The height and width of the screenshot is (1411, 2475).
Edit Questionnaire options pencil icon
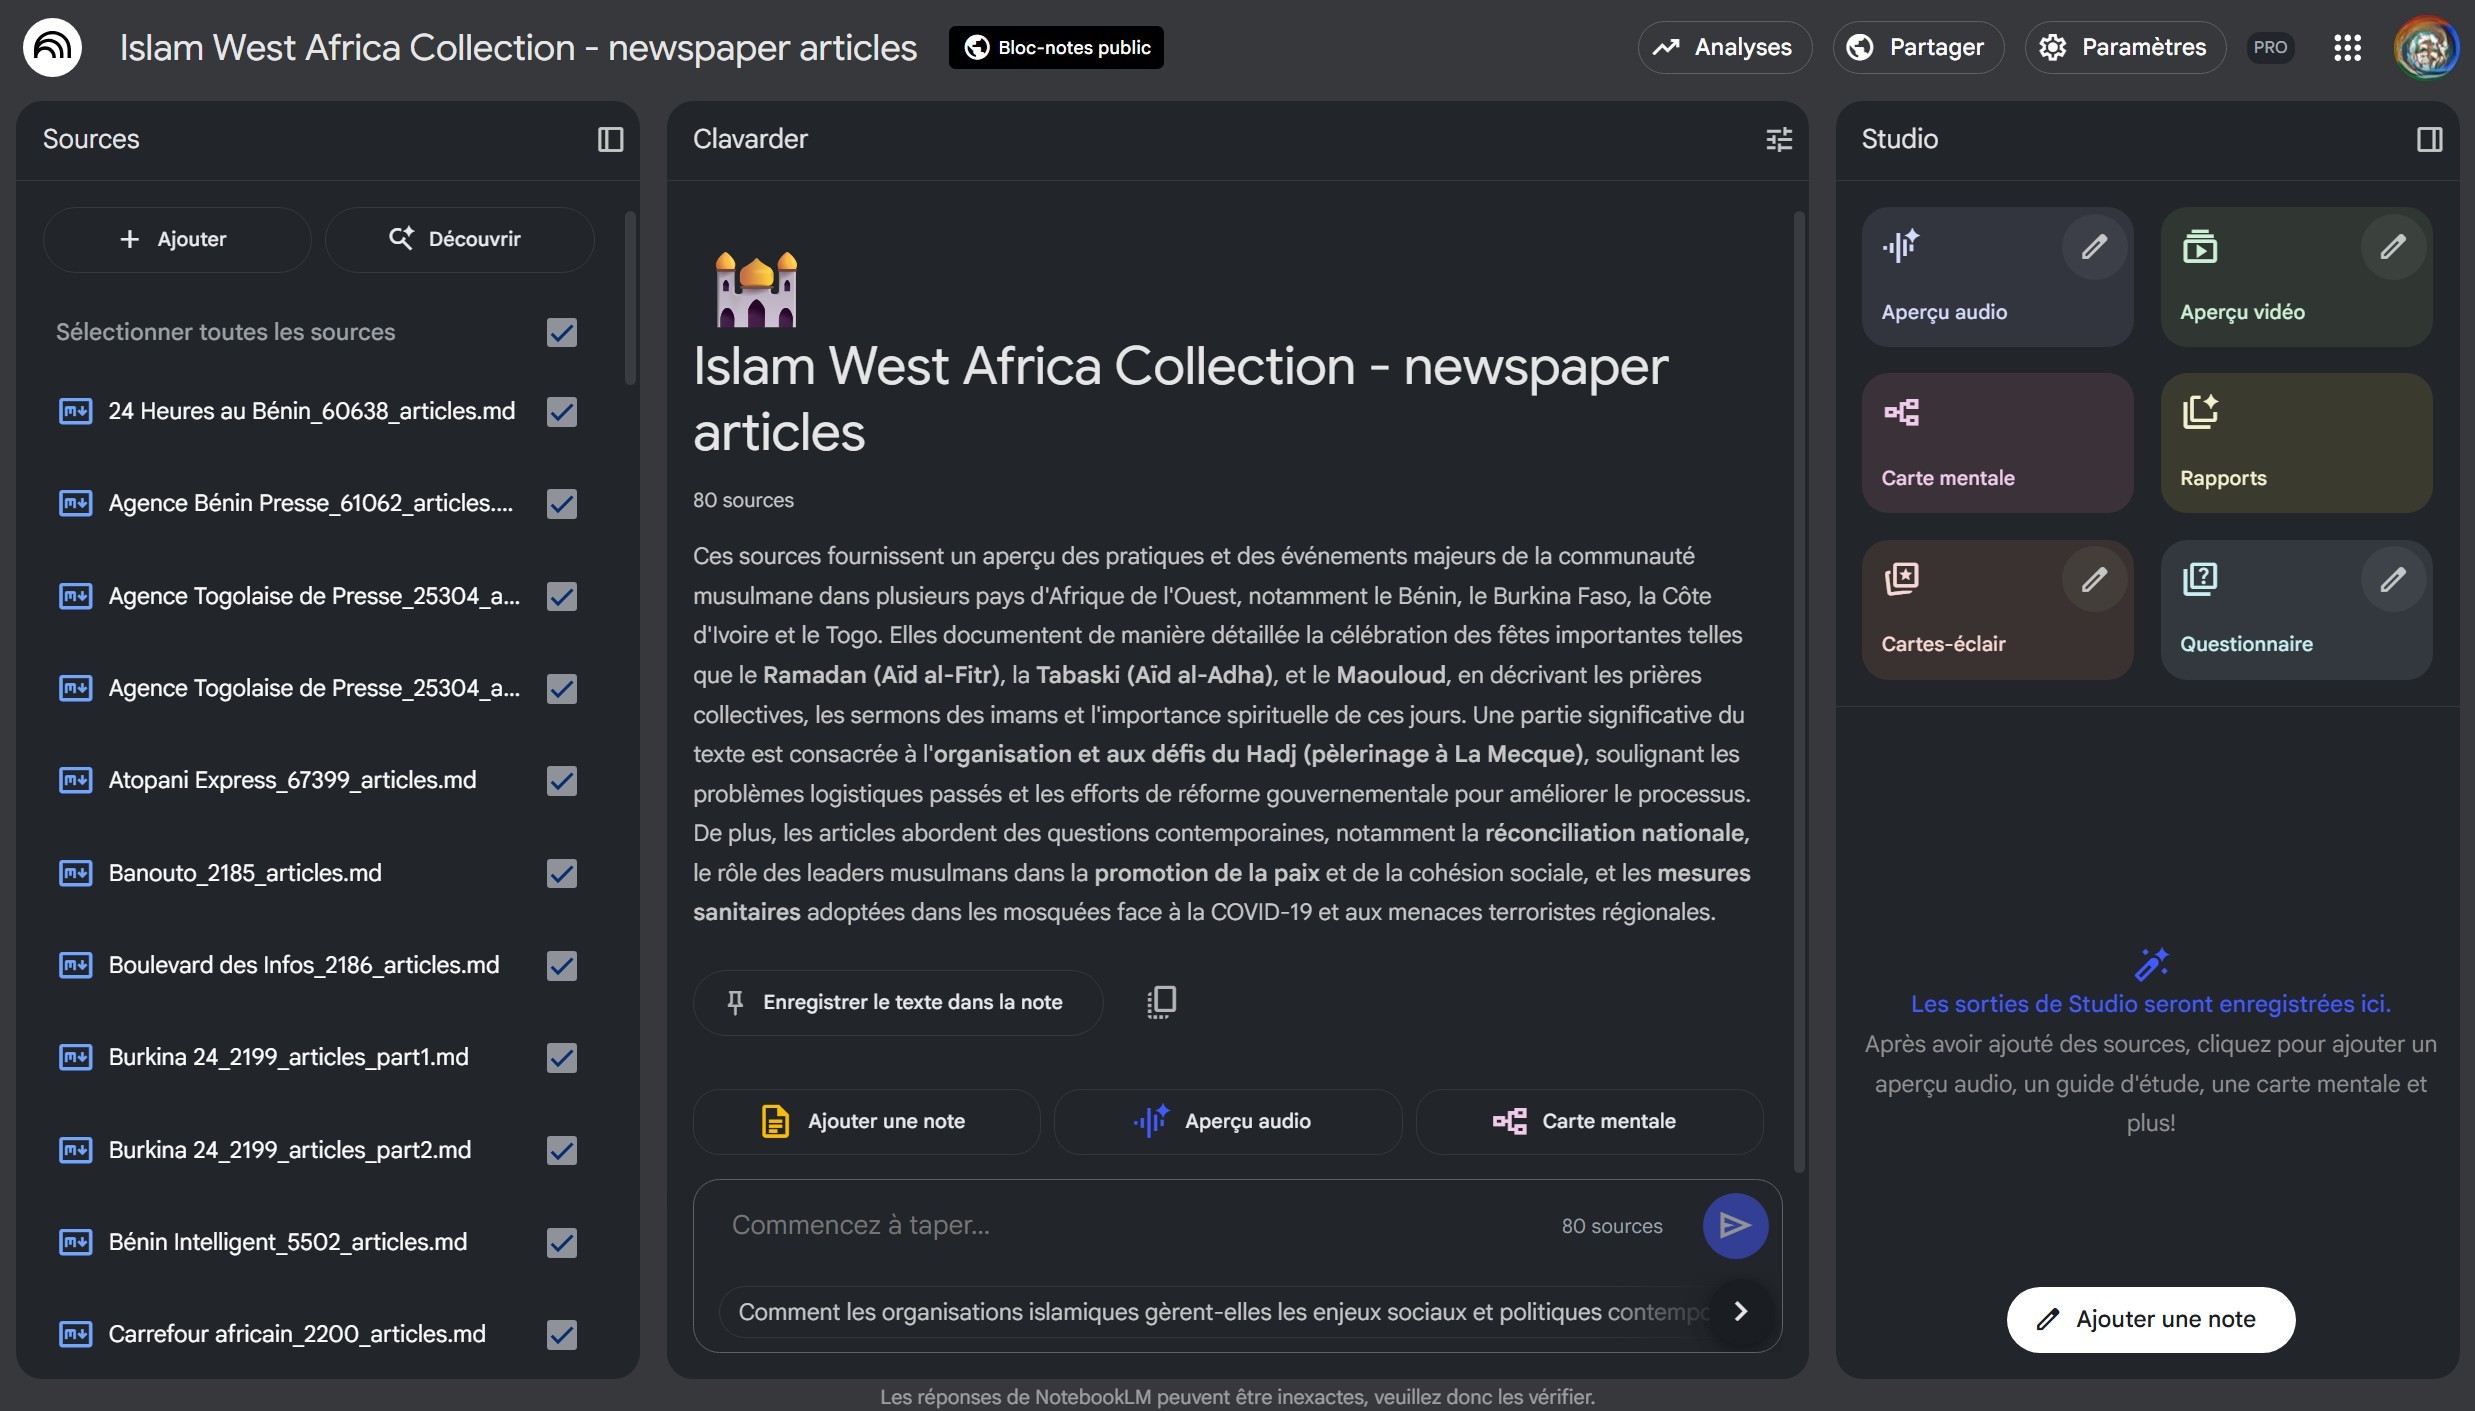2392,580
